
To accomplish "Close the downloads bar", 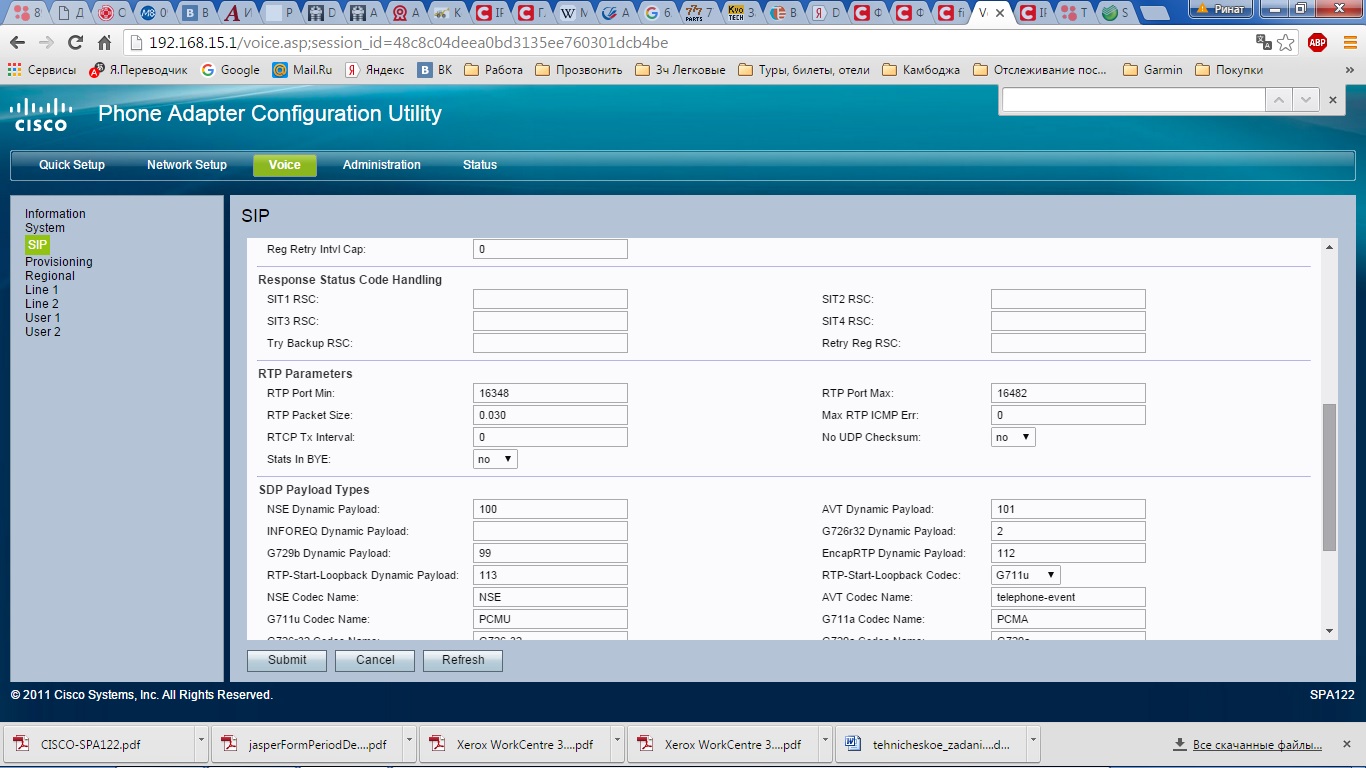I will [1347, 745].
